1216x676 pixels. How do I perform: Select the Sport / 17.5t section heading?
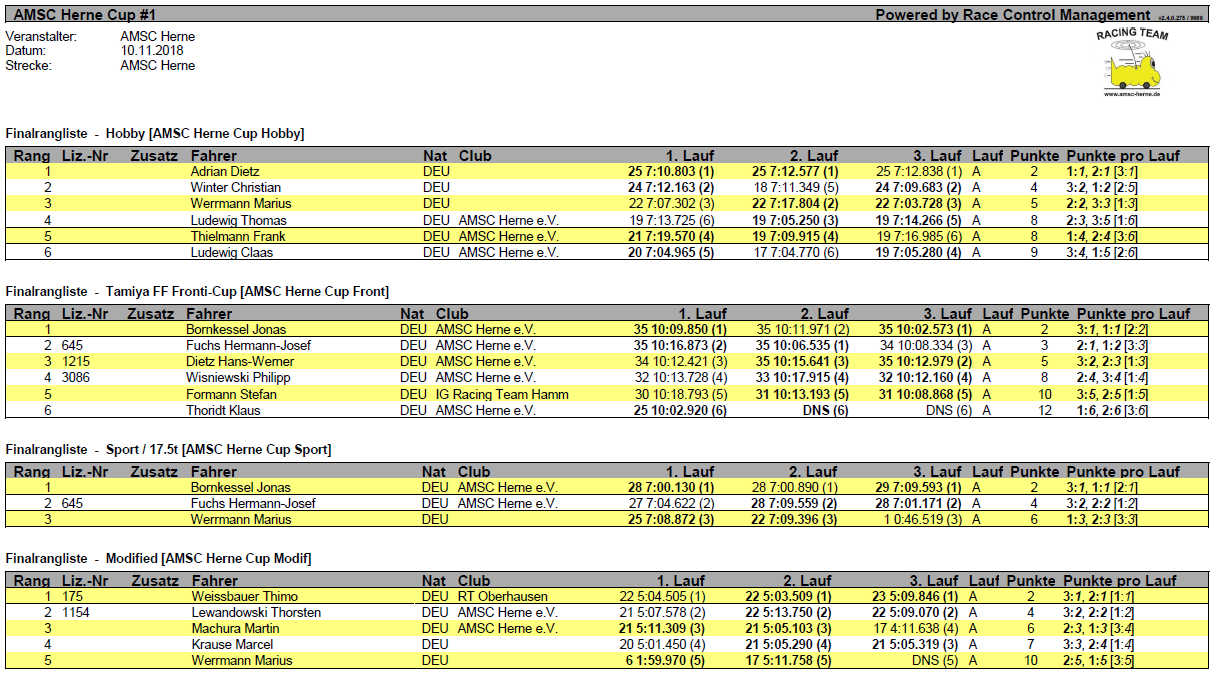(168, 449)
